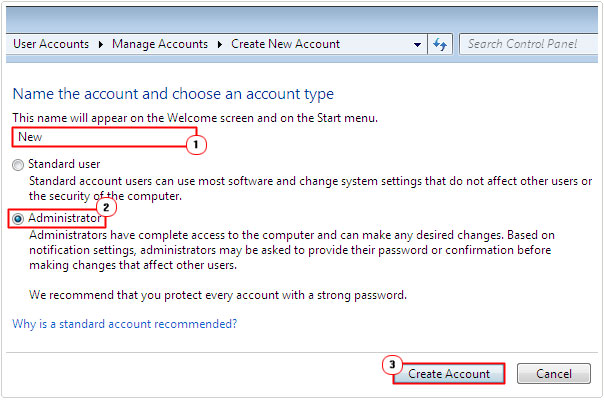The height and width of the screenshot is (400, 604).
Task: Click the numbered marker 1 circle
Action: click(x=196, y=145)
